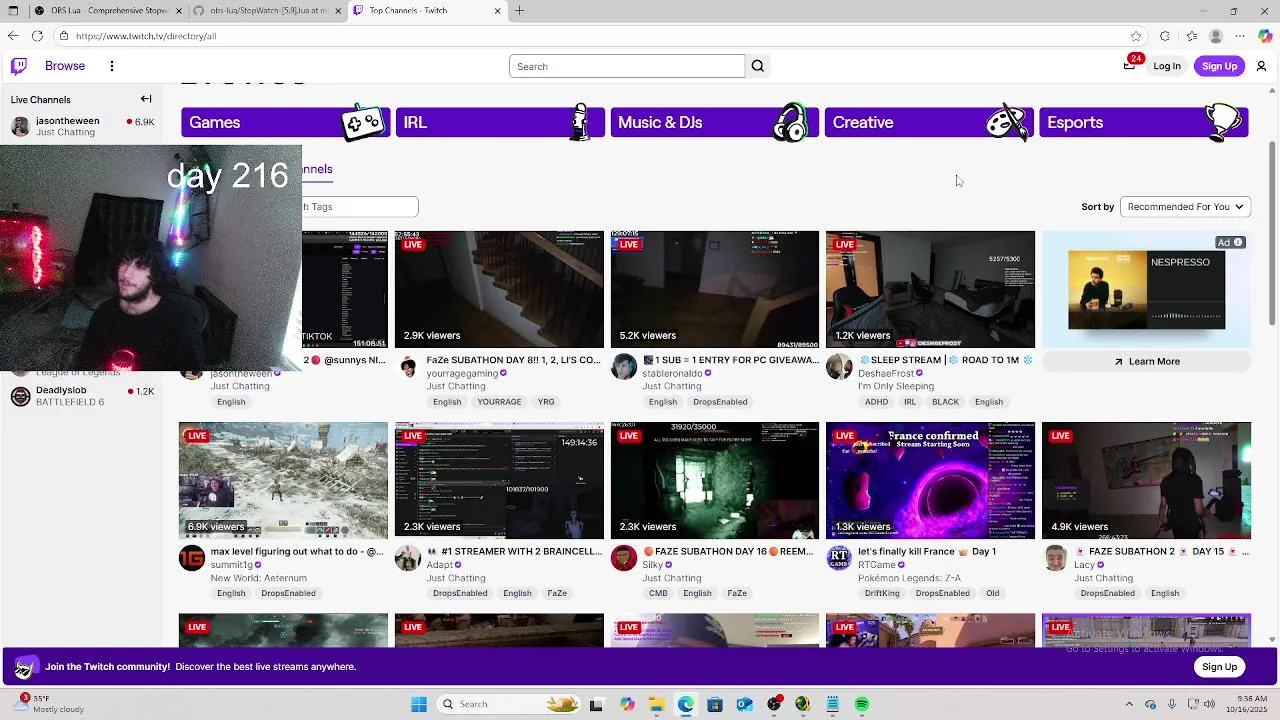Viewport: 1280px width, 720px height.
Task: Focus the Twitch search field
Action: [627, 66]
